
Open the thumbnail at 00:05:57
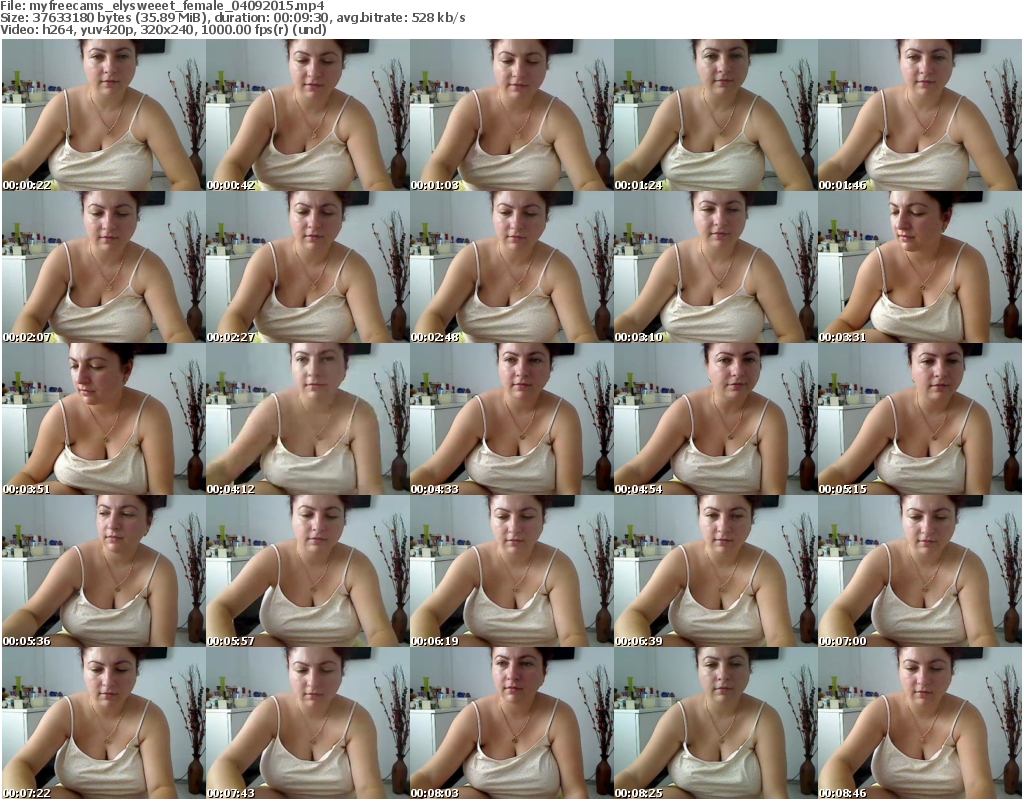[x=308, y=571]
